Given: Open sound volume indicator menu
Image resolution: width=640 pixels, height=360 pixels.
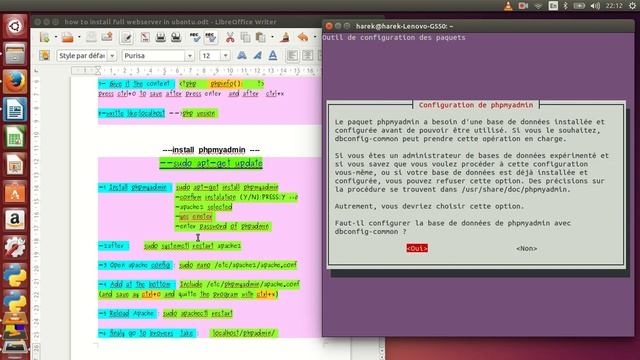Looking at the screenshot, I should click(596, 6).
